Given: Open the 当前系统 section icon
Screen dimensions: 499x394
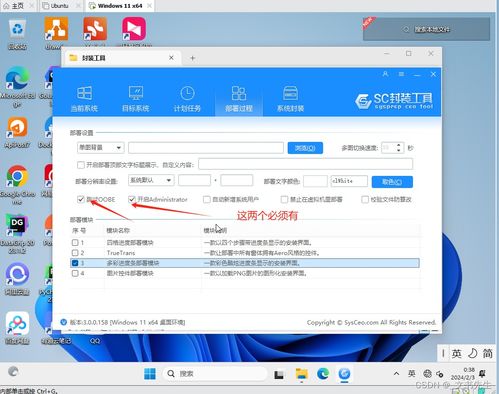Looking at the screenshot, I should pyautogui.click(x=84, y=93).
